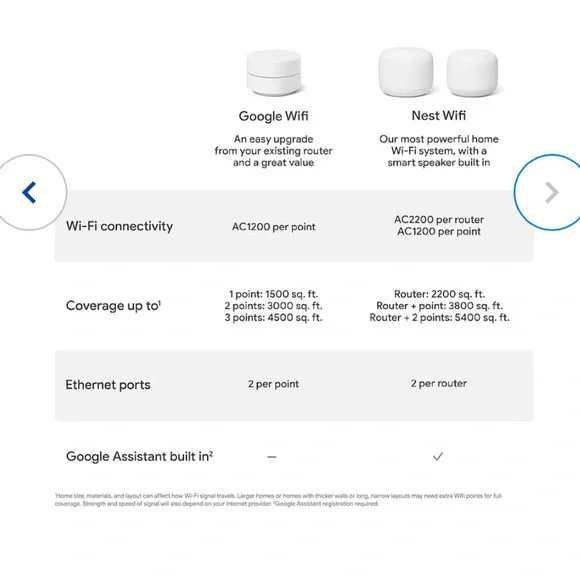
Task: Click the footnote about home size
Action: 278,500
